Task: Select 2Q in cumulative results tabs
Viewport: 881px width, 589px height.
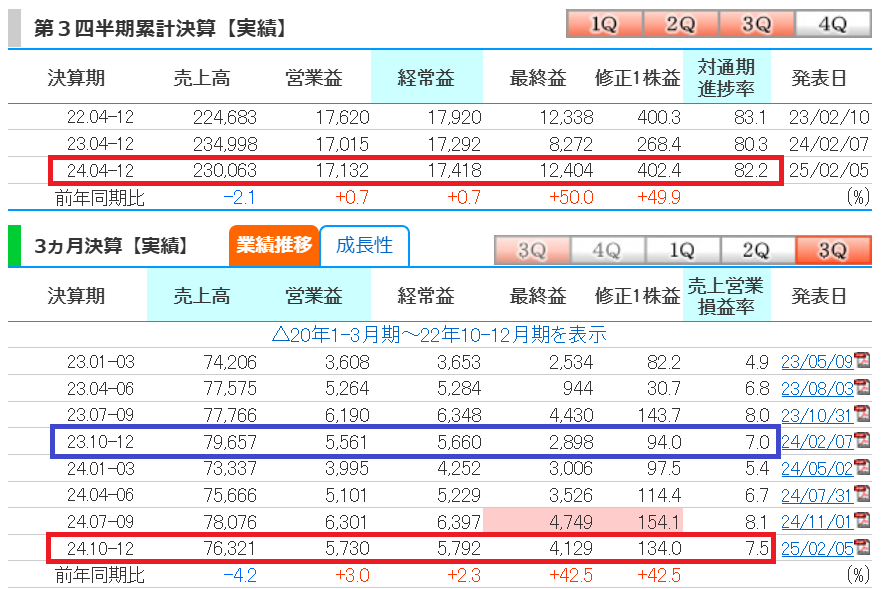Action: [680, 24]
